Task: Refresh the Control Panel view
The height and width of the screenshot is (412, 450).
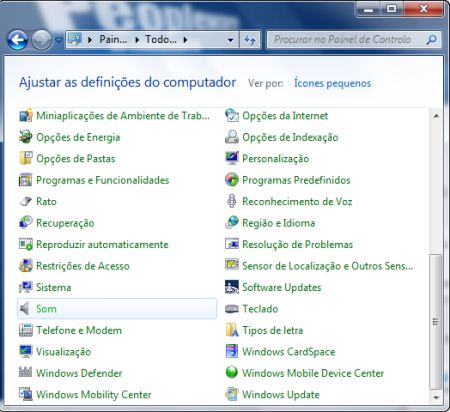Action: click(x=250, y=40)
